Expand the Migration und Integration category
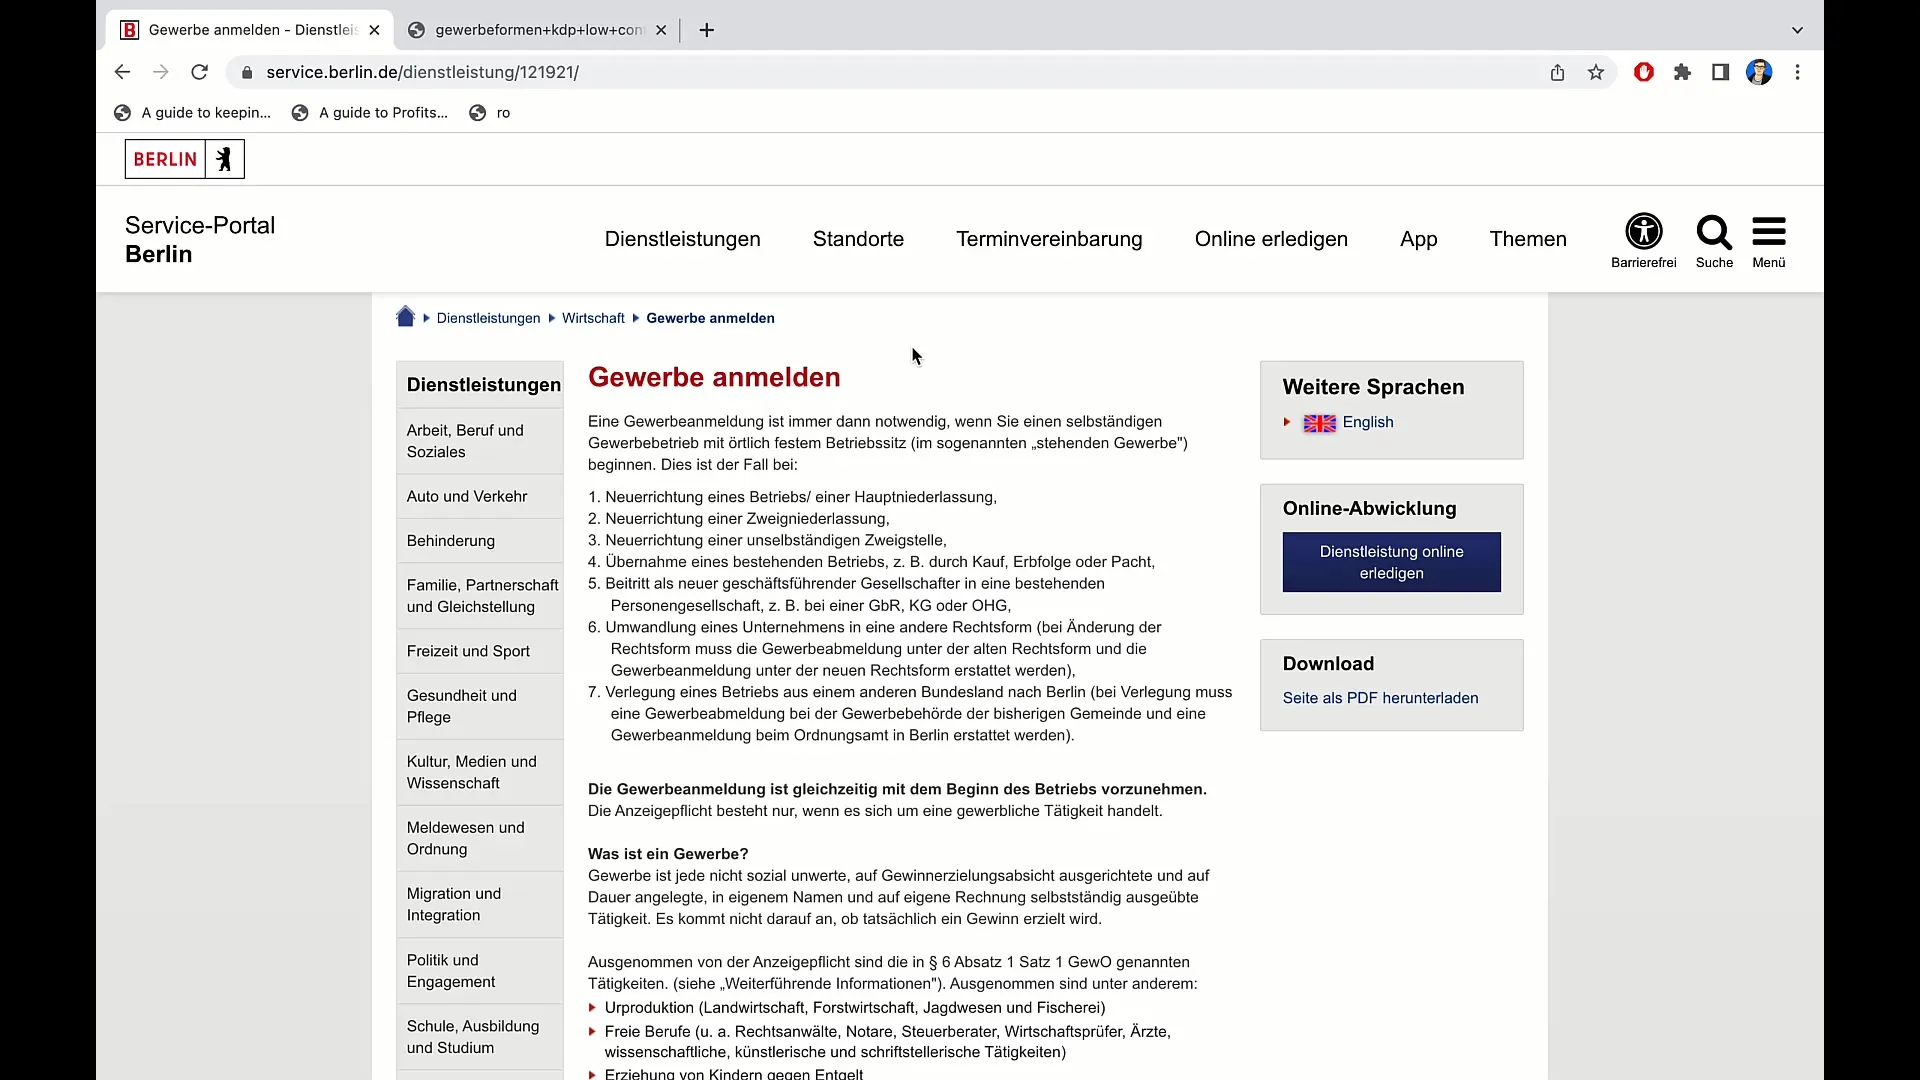Screen dimensions: 1920x1080 point(454,905)
